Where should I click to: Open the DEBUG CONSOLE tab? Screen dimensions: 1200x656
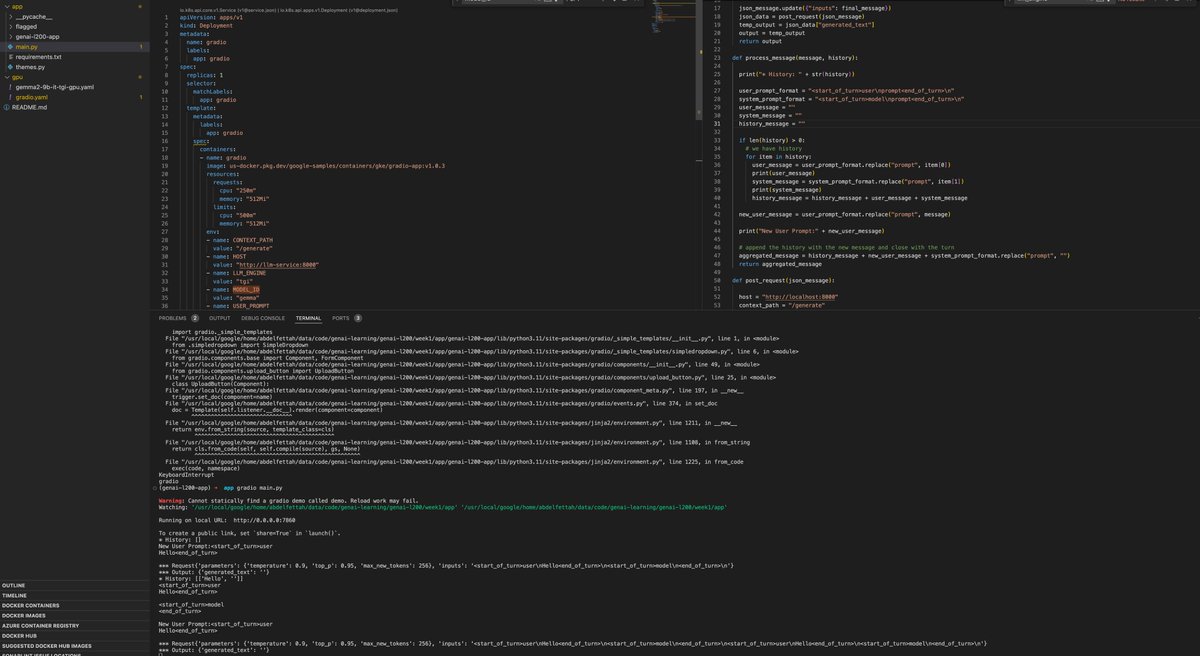[263, 318]
